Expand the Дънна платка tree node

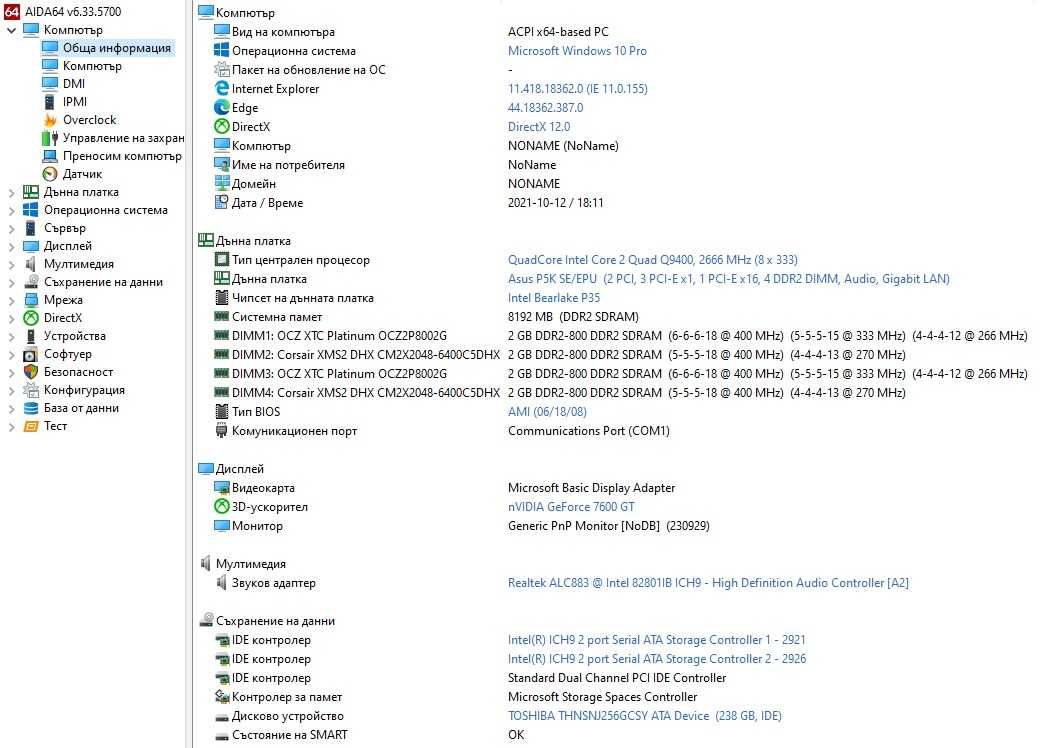tap(11, 192)
